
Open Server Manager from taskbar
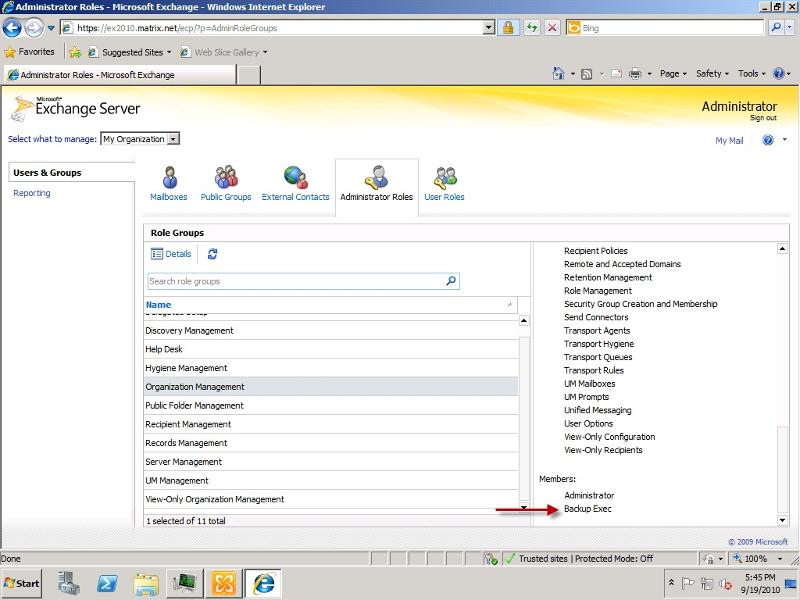[x=68, y=583]
